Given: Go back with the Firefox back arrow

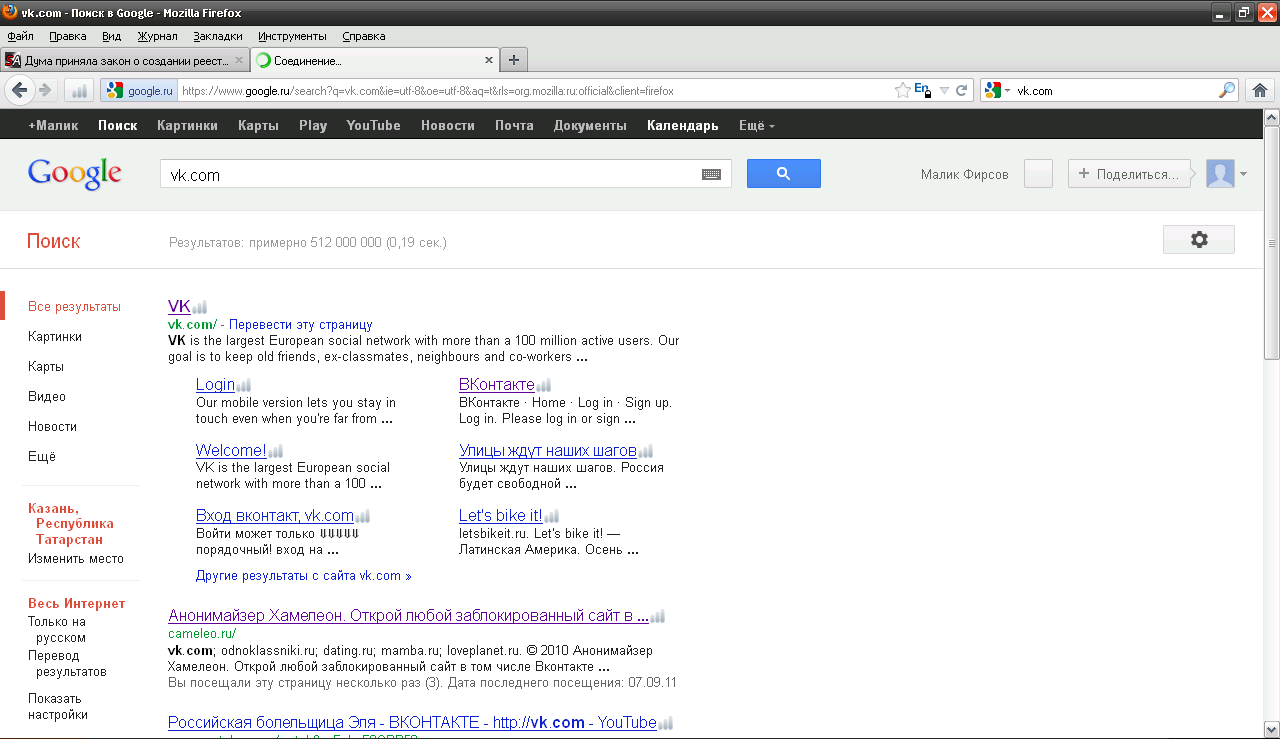Looking at the screenshot, I should [x=19, y=90].
